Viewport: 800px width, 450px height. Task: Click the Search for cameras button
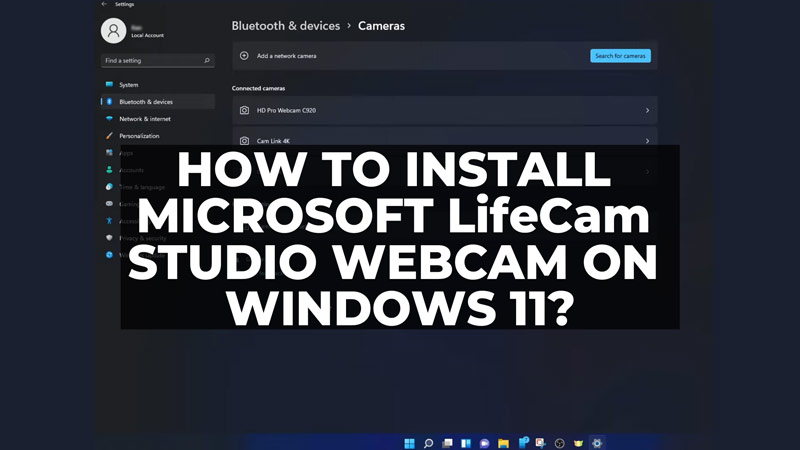620,56
